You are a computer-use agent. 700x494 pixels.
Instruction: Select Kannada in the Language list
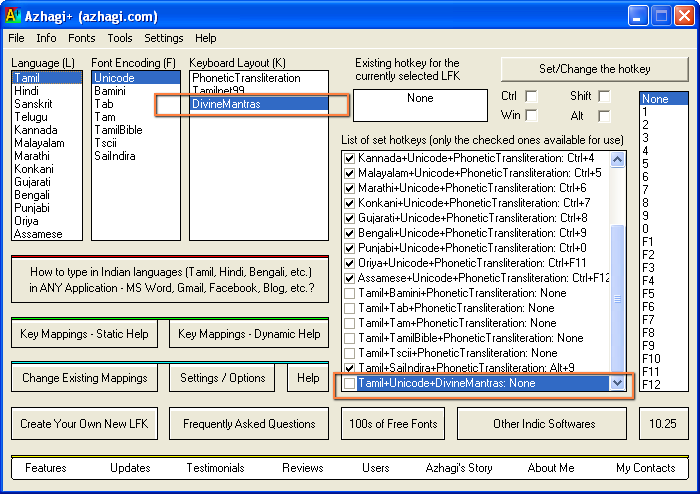tap(47, 130)
